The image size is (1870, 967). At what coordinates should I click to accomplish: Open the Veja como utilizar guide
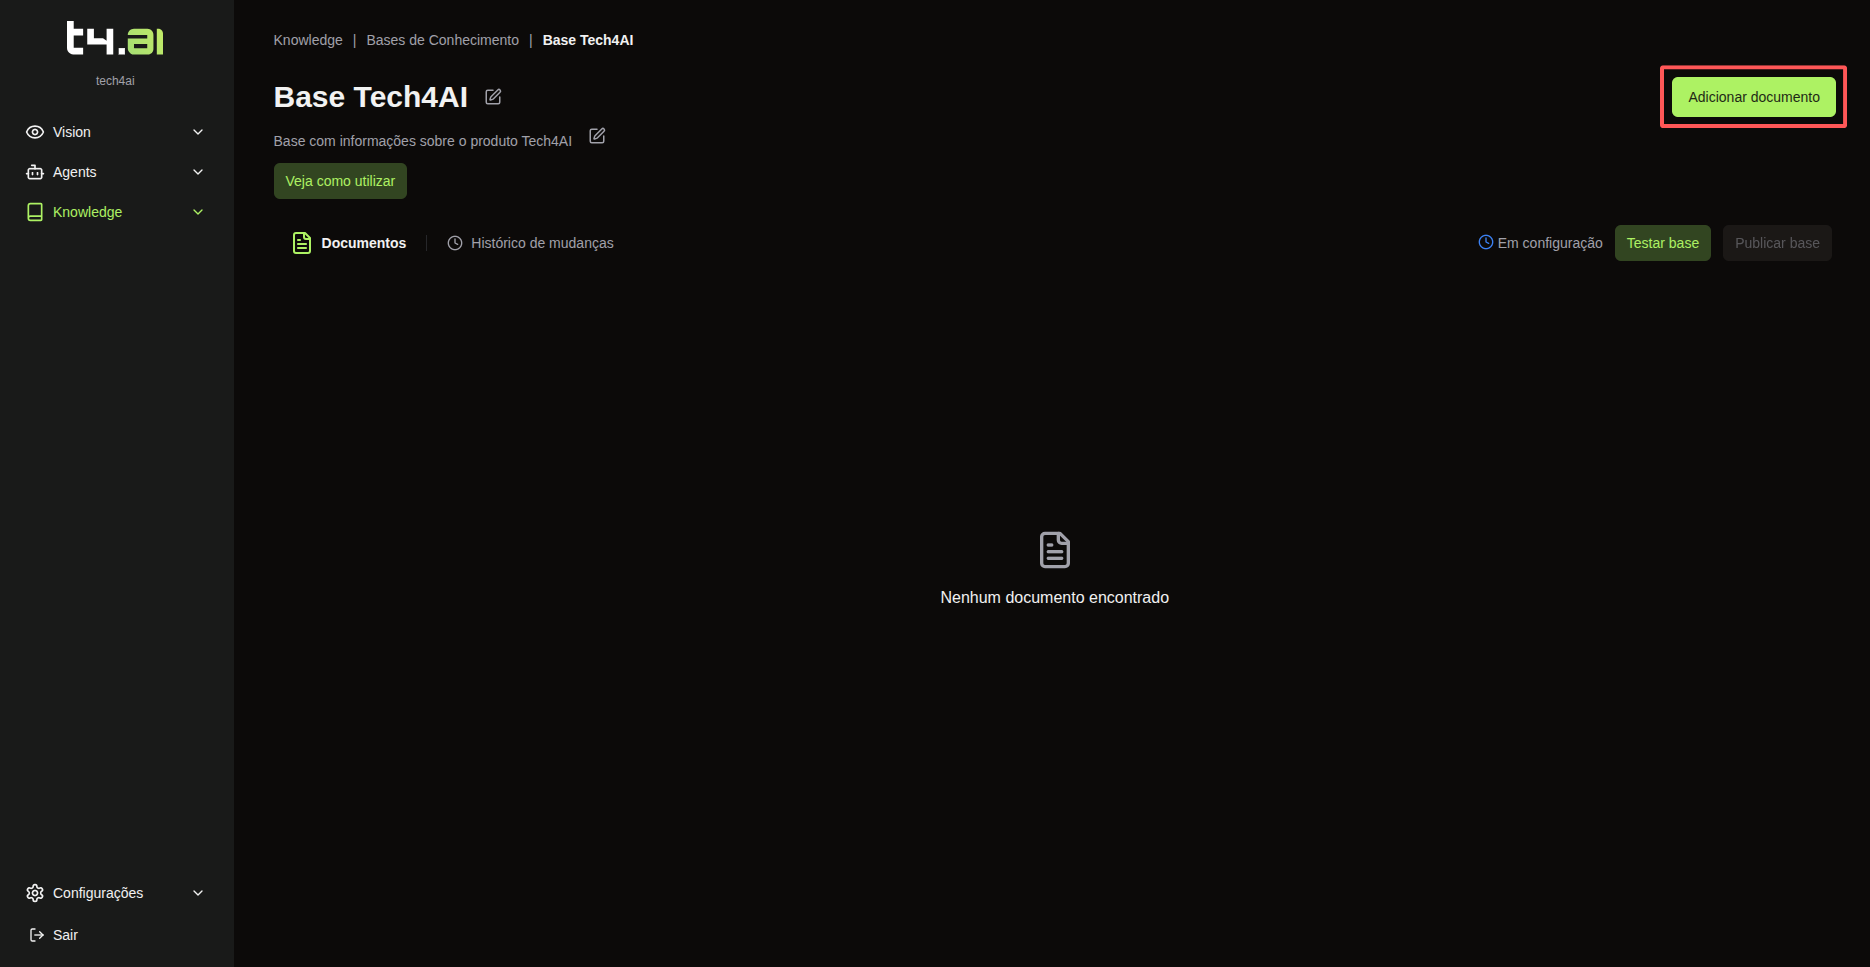(340, 181)
